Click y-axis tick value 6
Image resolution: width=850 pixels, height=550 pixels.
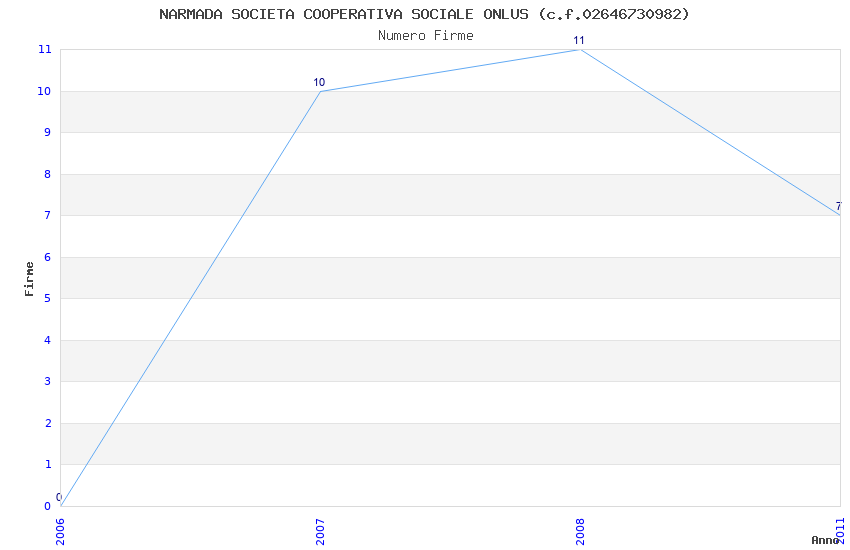tap(48, 257)
